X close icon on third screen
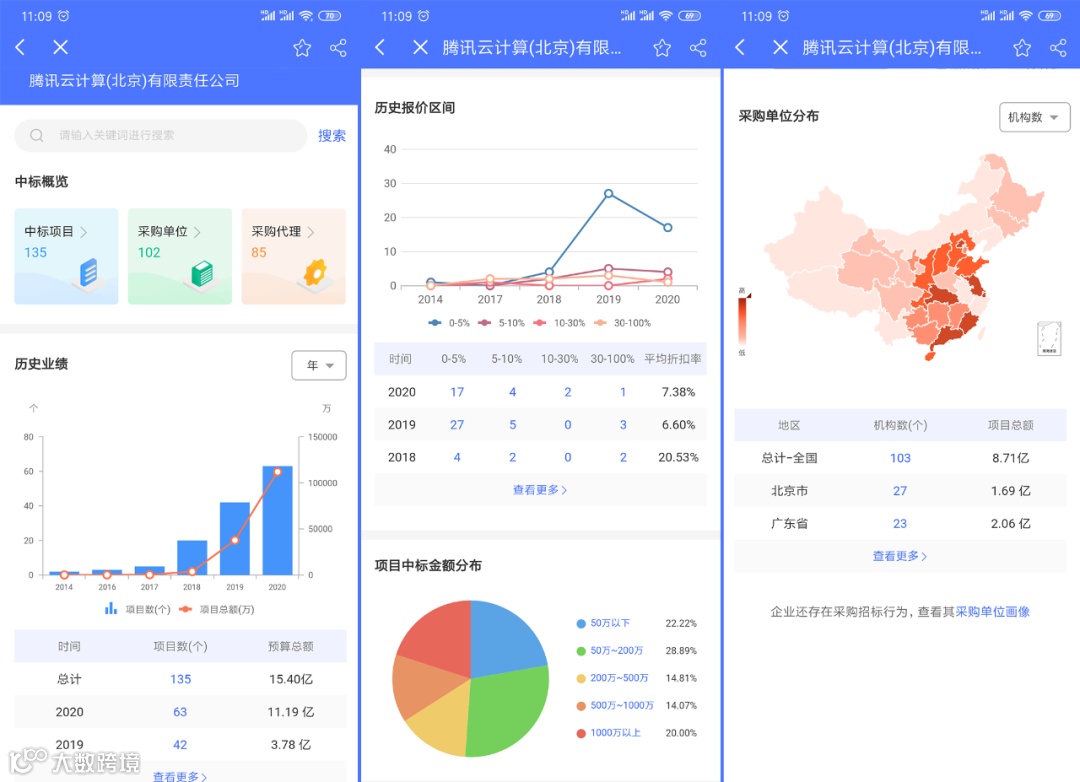Image resolution: width=1080 pixels, height=782 pixels. pos(780,47)
